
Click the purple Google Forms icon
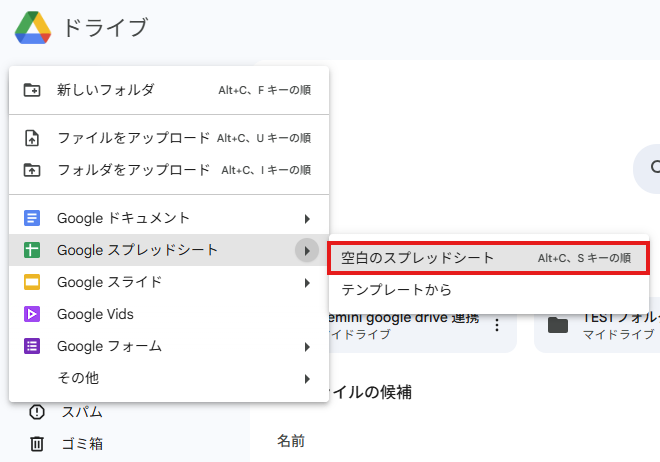click(x=32, y=346)
